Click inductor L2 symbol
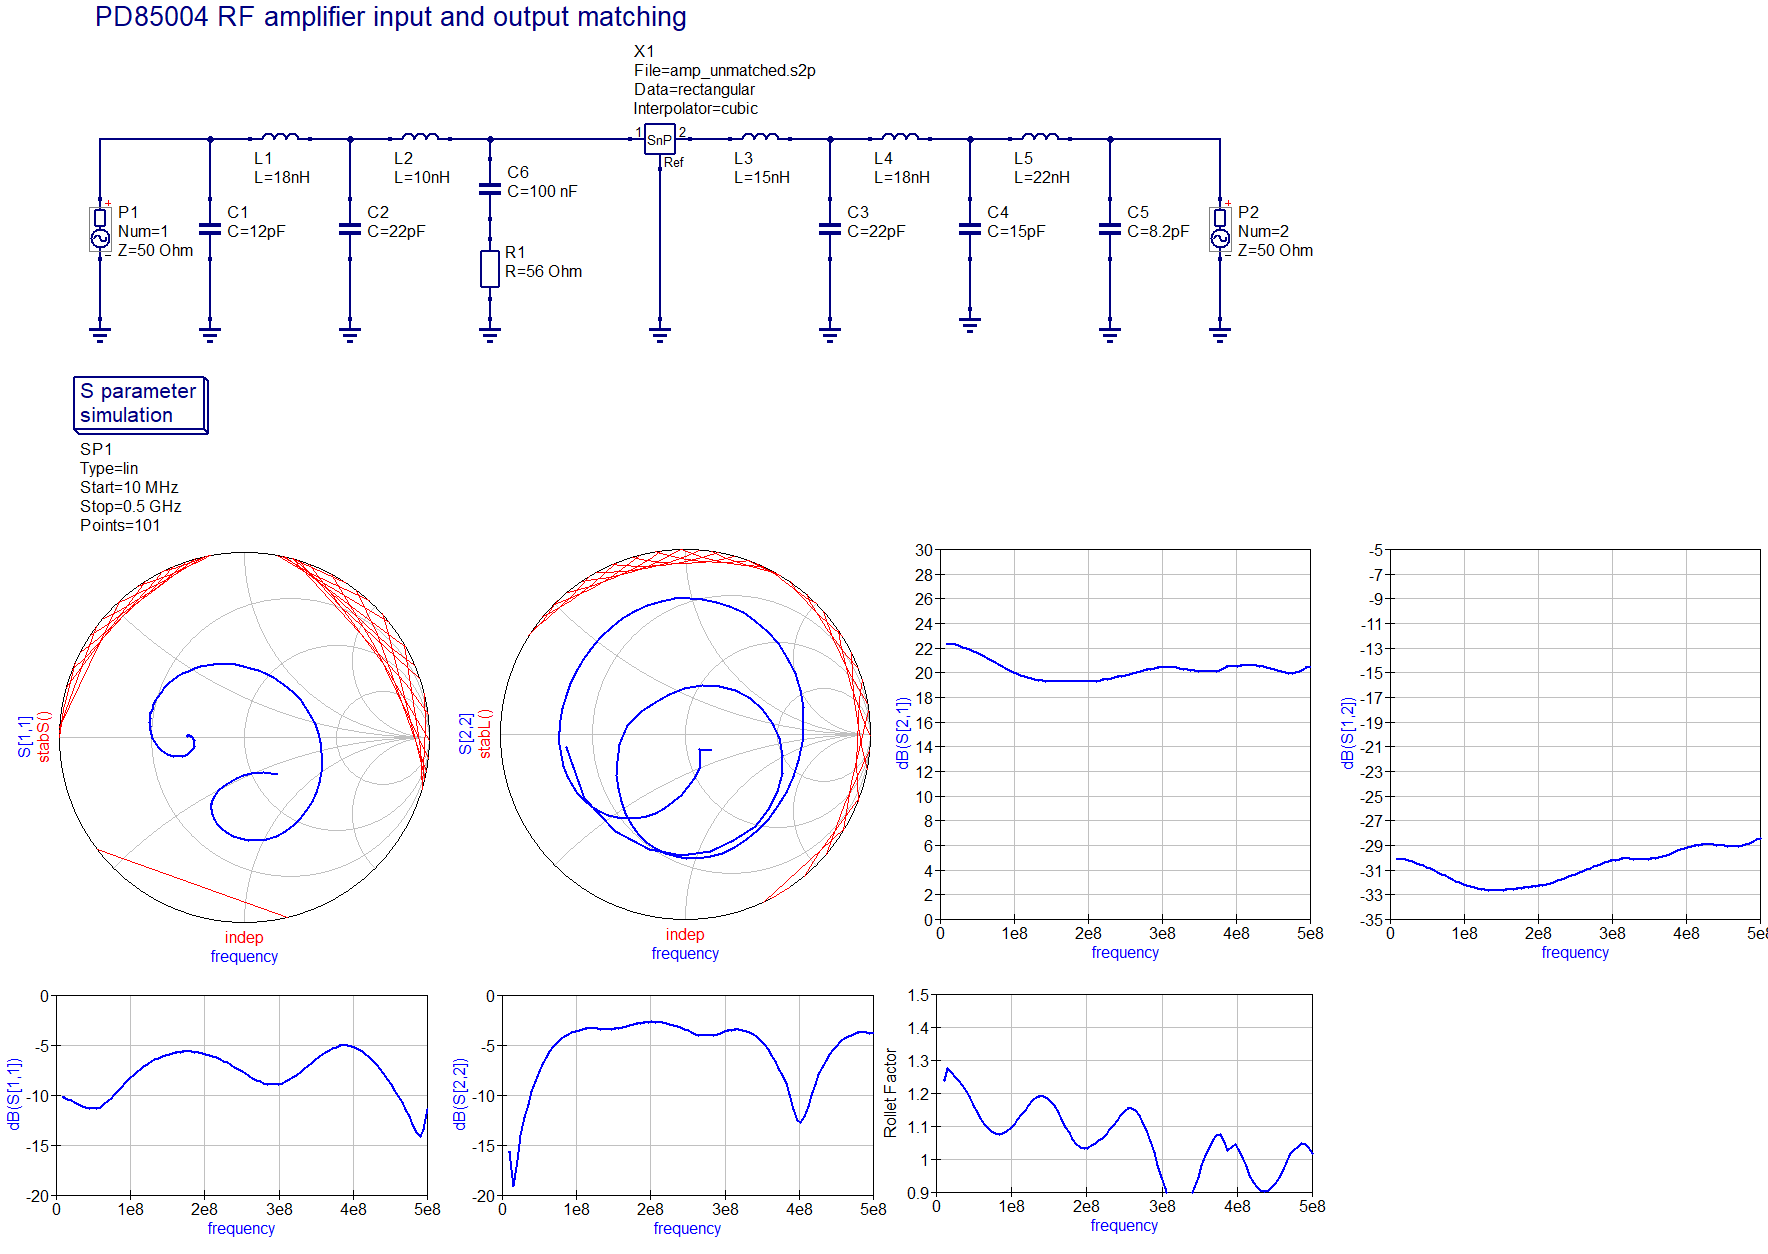This screenshot has width=1768, height=1254. (420, 137)
